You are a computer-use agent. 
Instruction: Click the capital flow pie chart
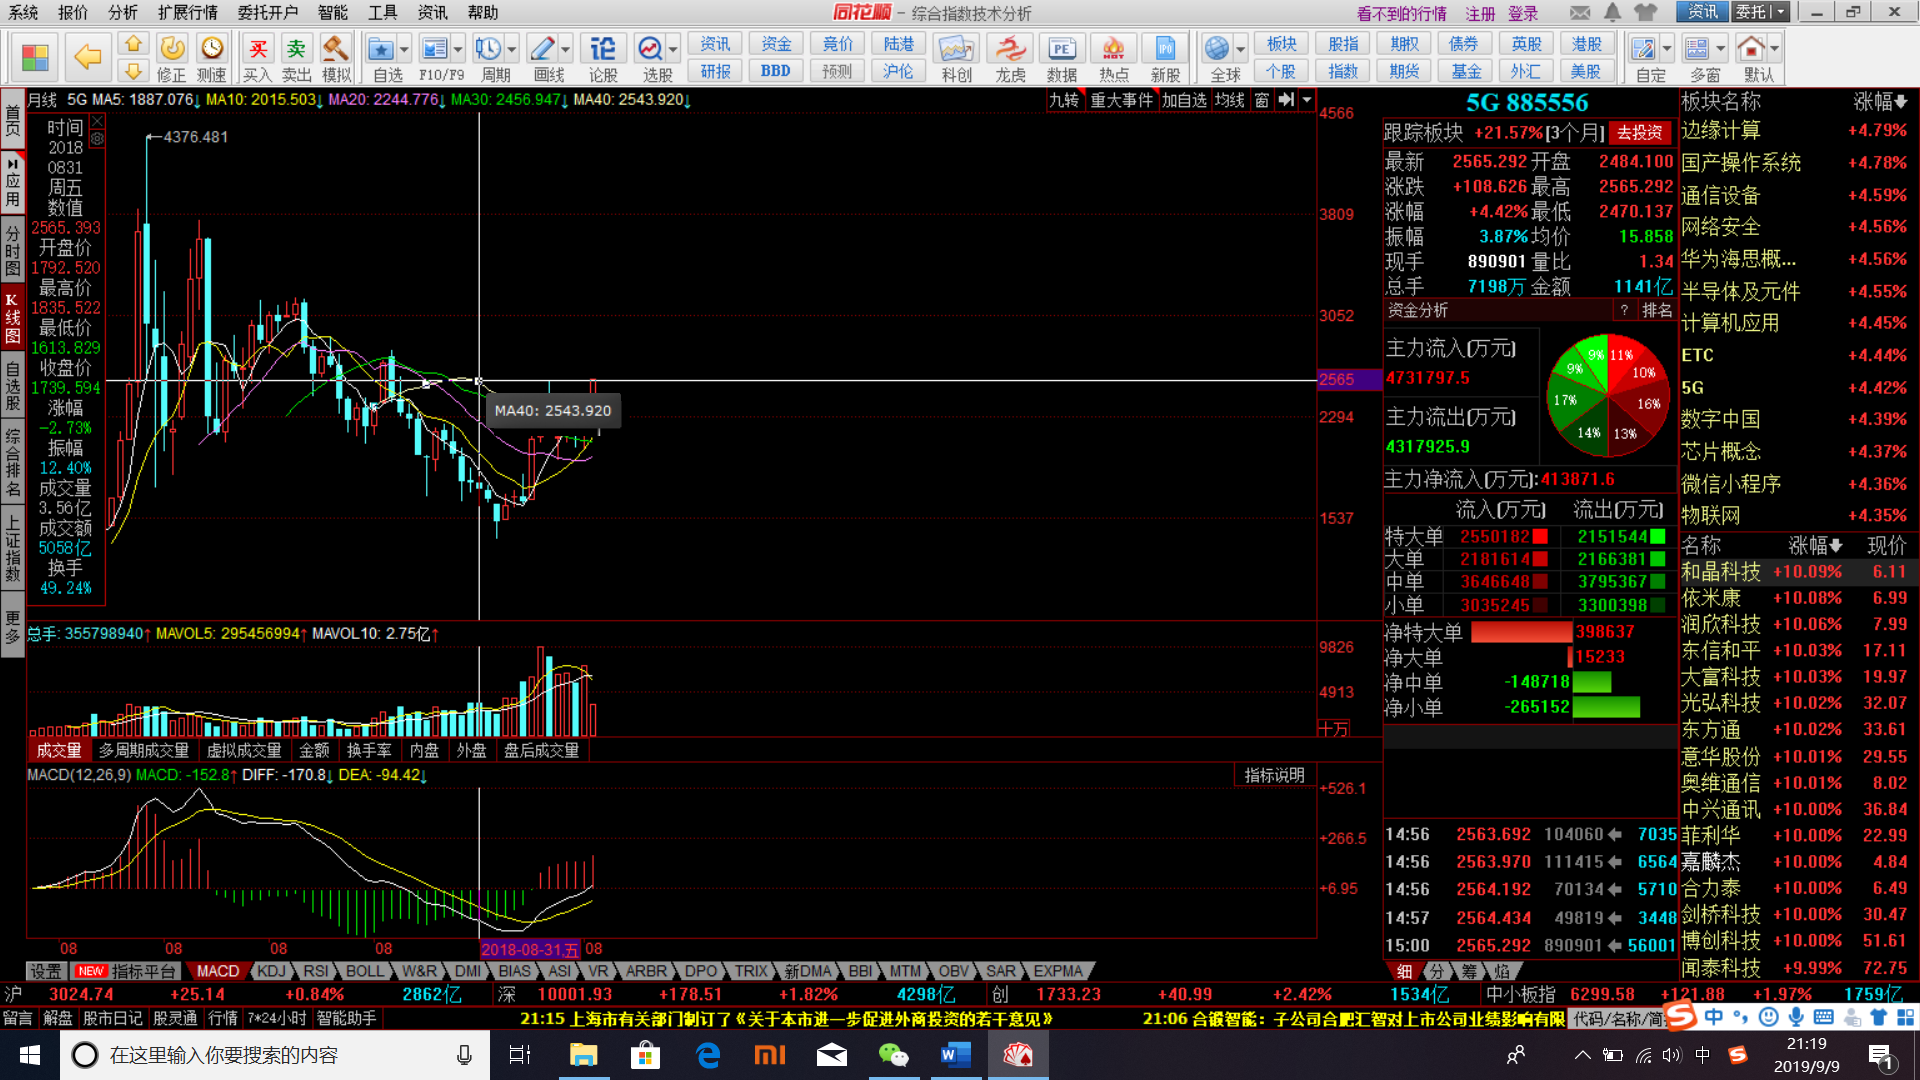[1607, 397]
